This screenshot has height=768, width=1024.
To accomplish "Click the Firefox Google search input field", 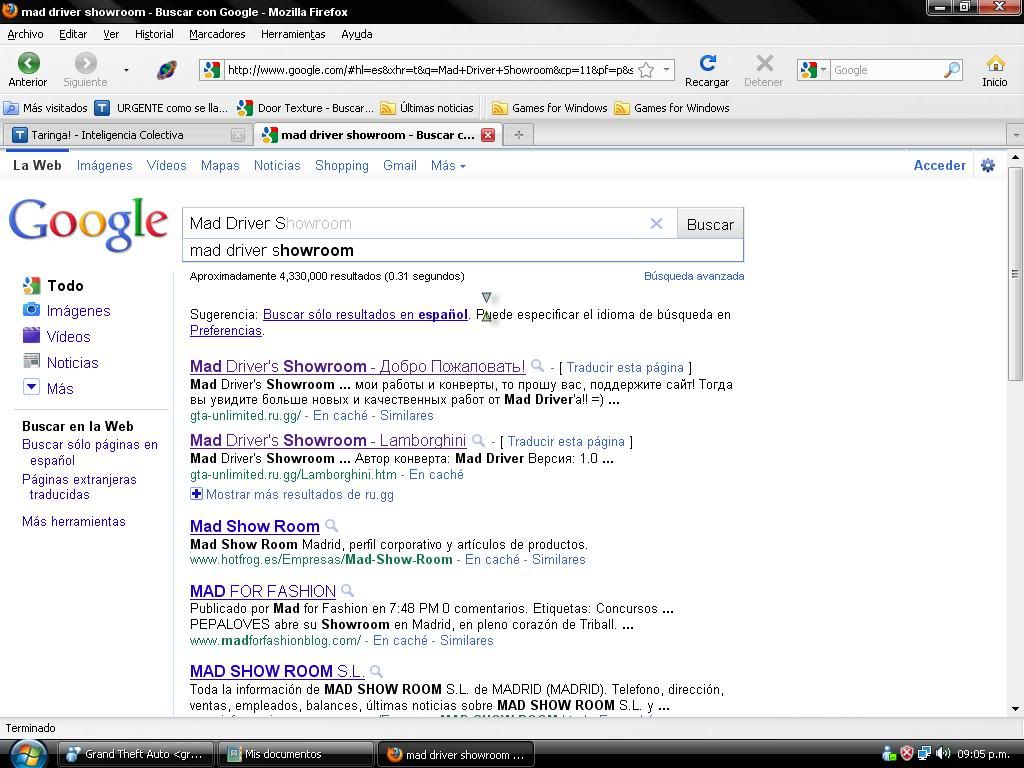I will point(886,70).
